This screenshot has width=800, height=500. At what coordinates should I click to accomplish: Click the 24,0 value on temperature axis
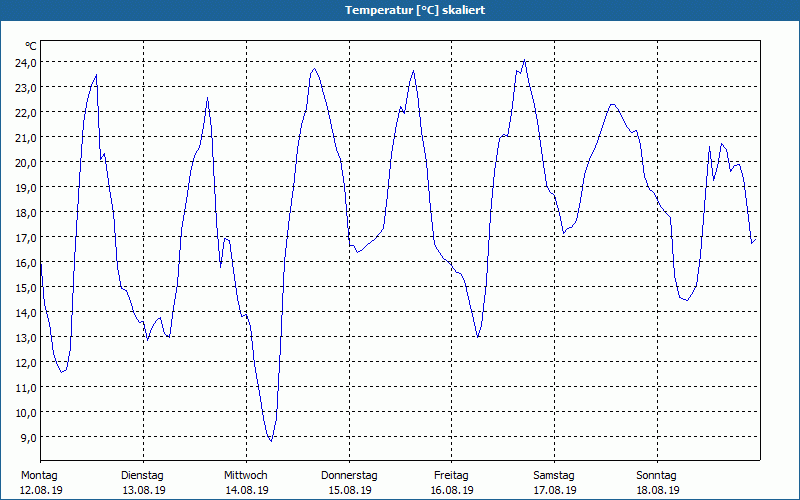[x=26, y=62]
